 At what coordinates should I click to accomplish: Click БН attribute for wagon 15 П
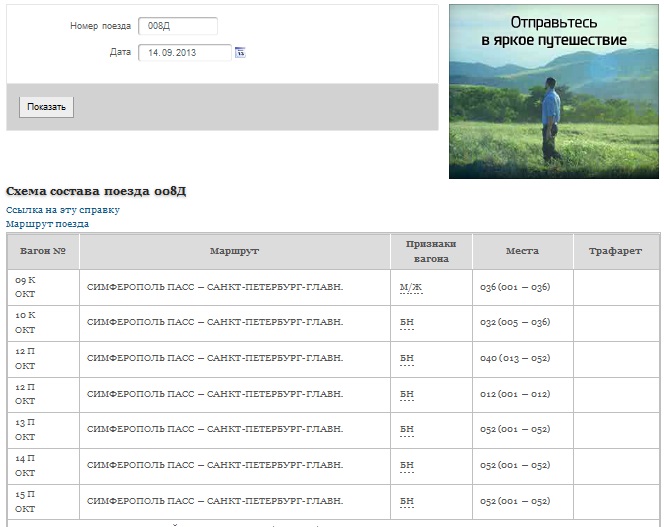pyautogui.click(x=406, y=502)
